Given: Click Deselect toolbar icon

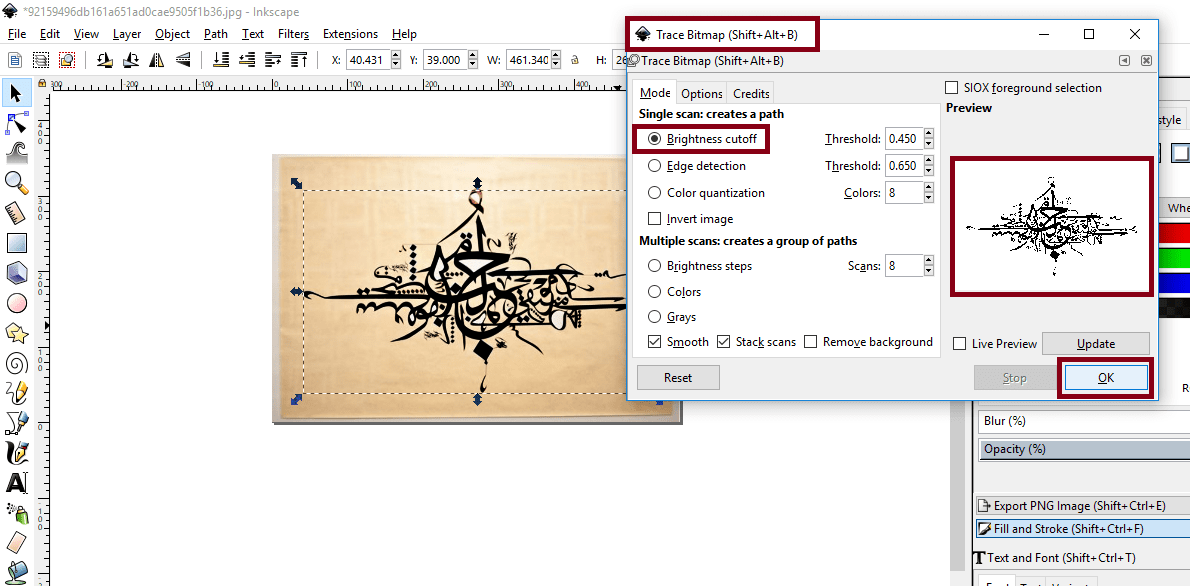Looking at the screenshot, I should point(68,59).
